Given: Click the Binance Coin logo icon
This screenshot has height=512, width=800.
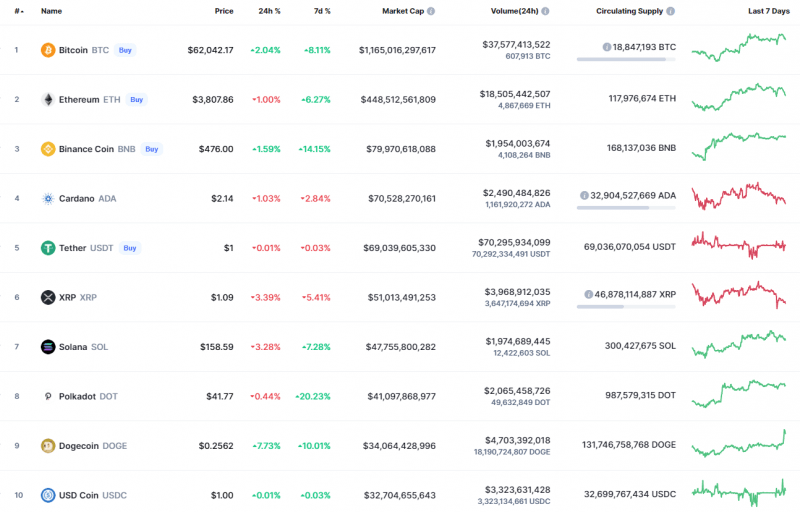Looking at the screenshot, I should point(48,149).
